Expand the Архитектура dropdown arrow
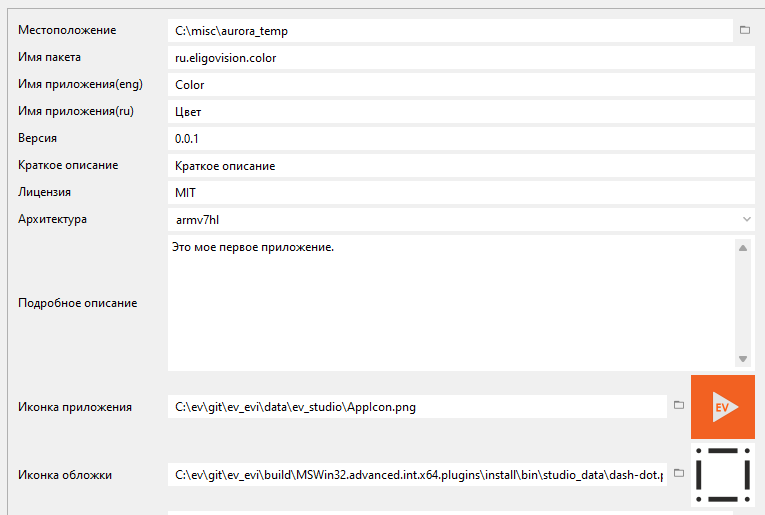Viewport: 765px width, 515px height. tap(747, 219)
